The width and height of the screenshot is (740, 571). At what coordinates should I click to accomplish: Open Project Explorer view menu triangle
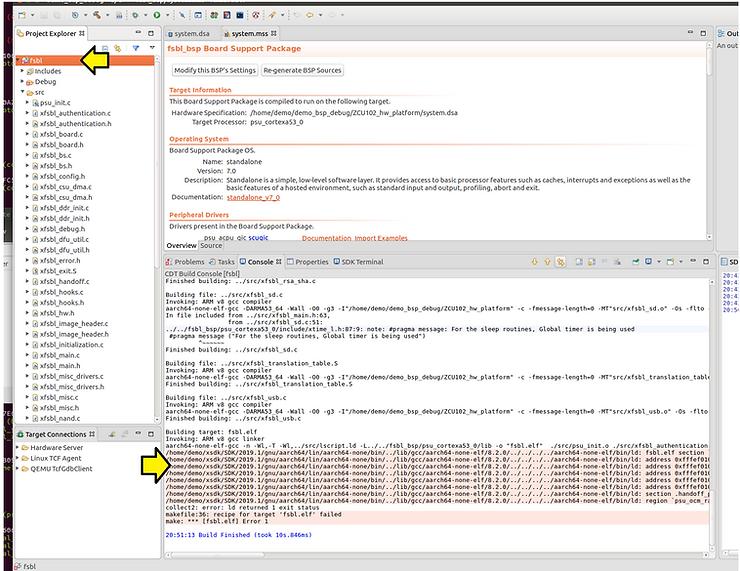click(152, 48)
